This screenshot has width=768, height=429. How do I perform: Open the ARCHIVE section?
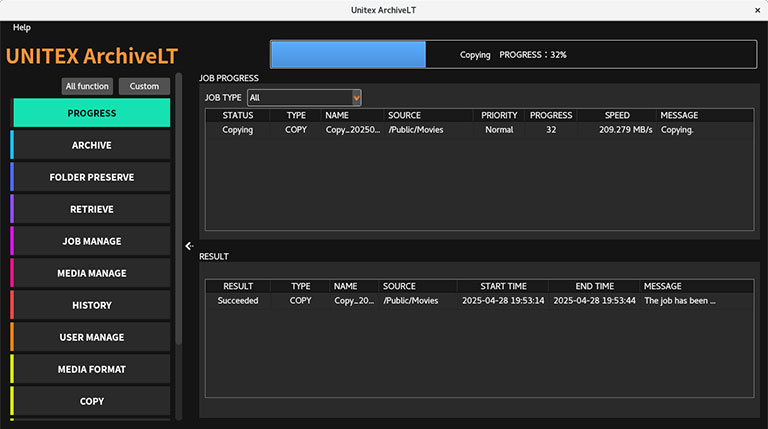pyautogui.click(x=92, y=145)
